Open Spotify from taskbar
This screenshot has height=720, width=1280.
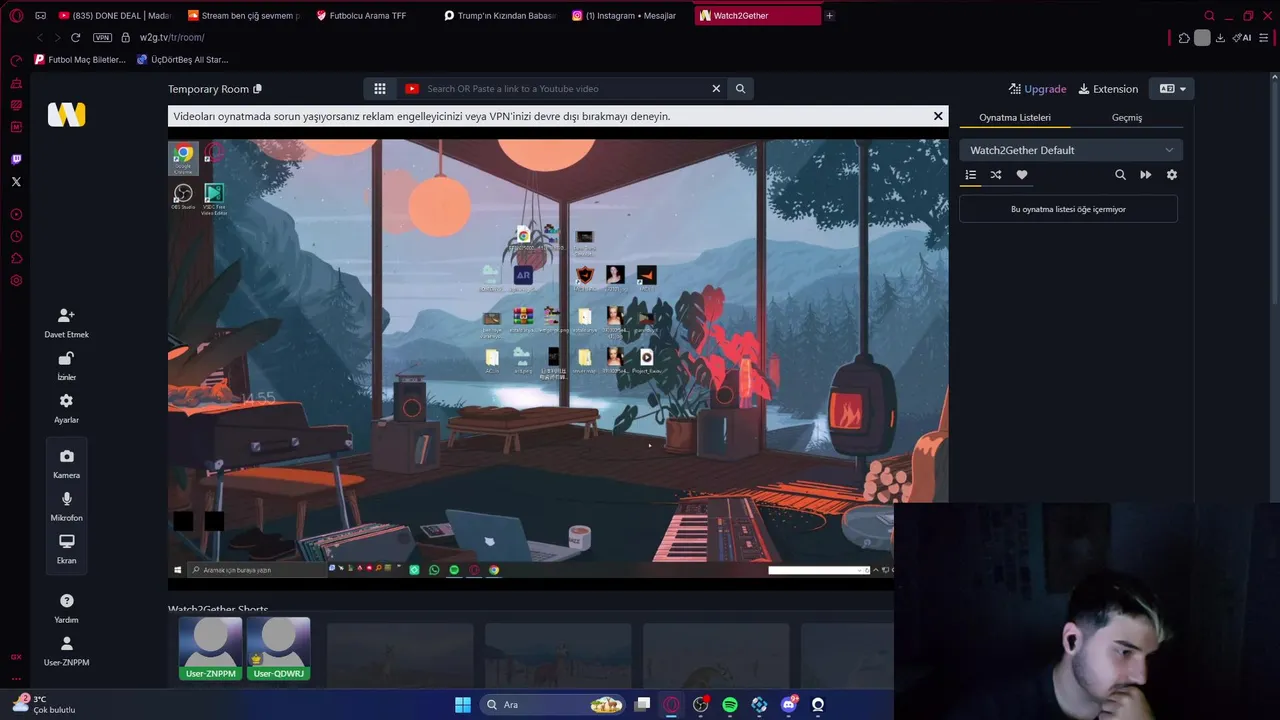(x=730, y=705)
